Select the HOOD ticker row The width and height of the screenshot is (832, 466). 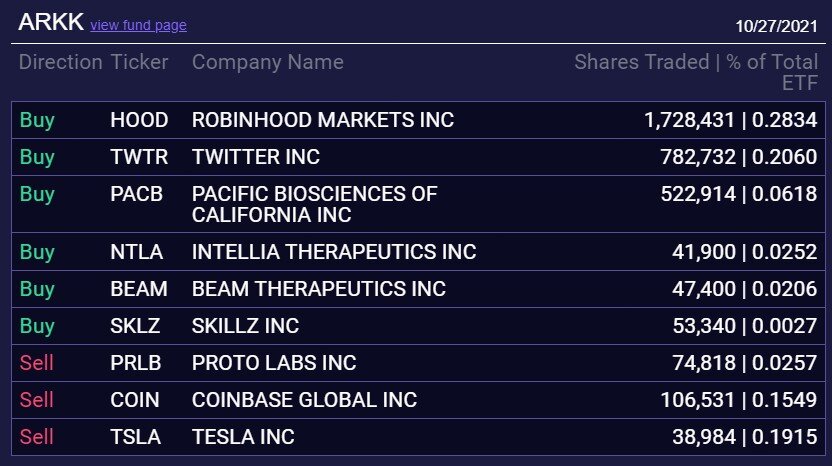(418, 120)
